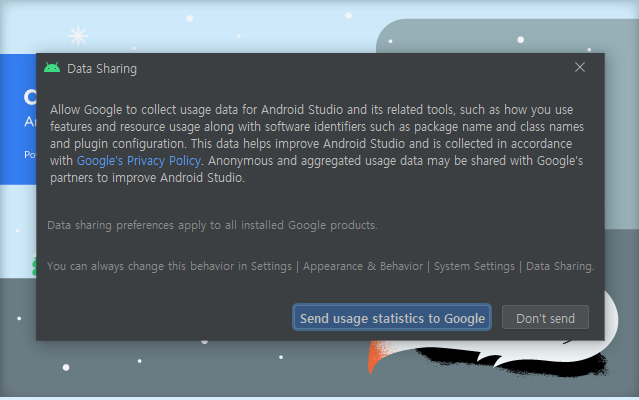Click the Android logo in dialog title
Screen dimensions: 639x400
click(52, 68)
